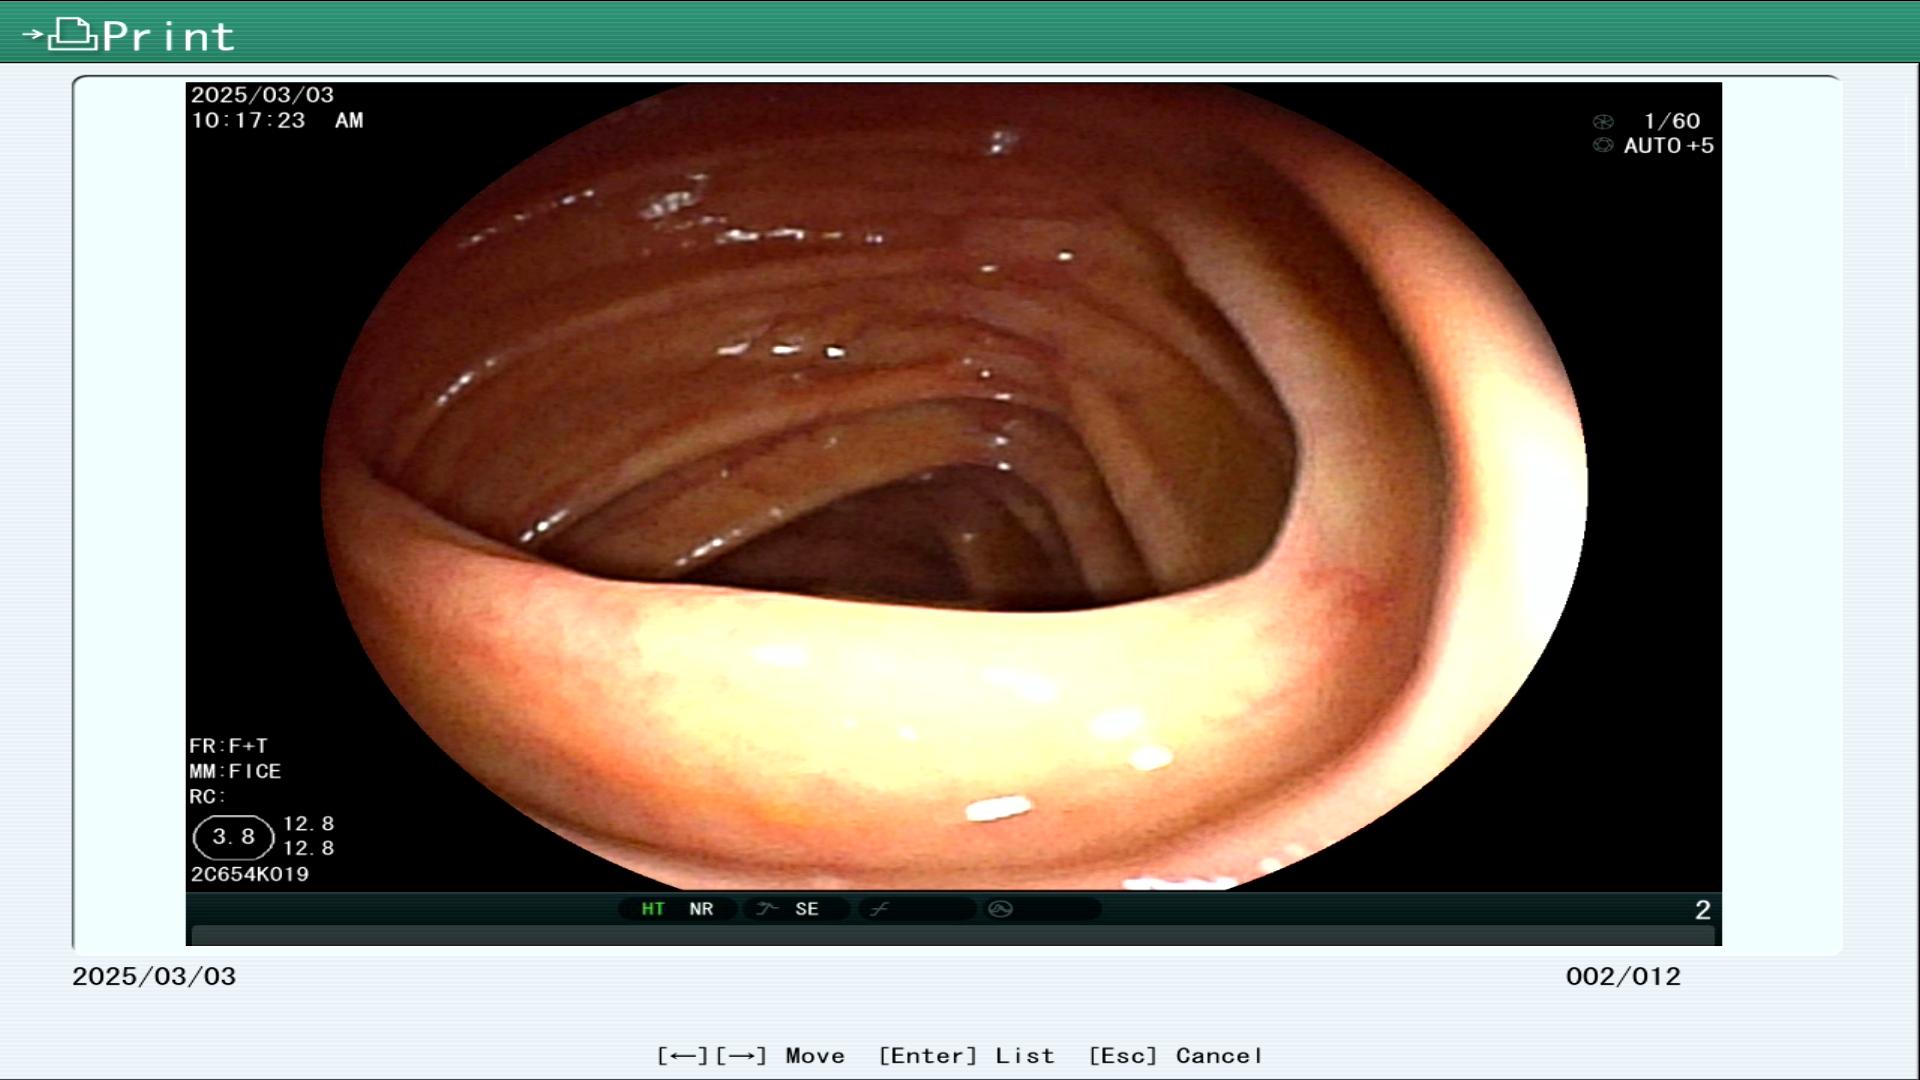Click the Print title label

pyautogui.click(x=168, y=37)
